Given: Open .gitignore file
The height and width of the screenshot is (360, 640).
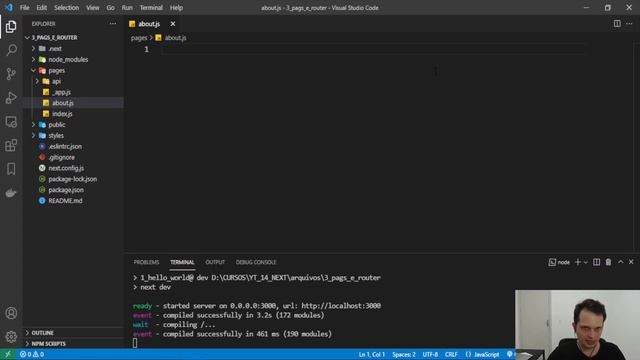Looking at the screenshot, I should pyautogui.click(x=62, y=157).
